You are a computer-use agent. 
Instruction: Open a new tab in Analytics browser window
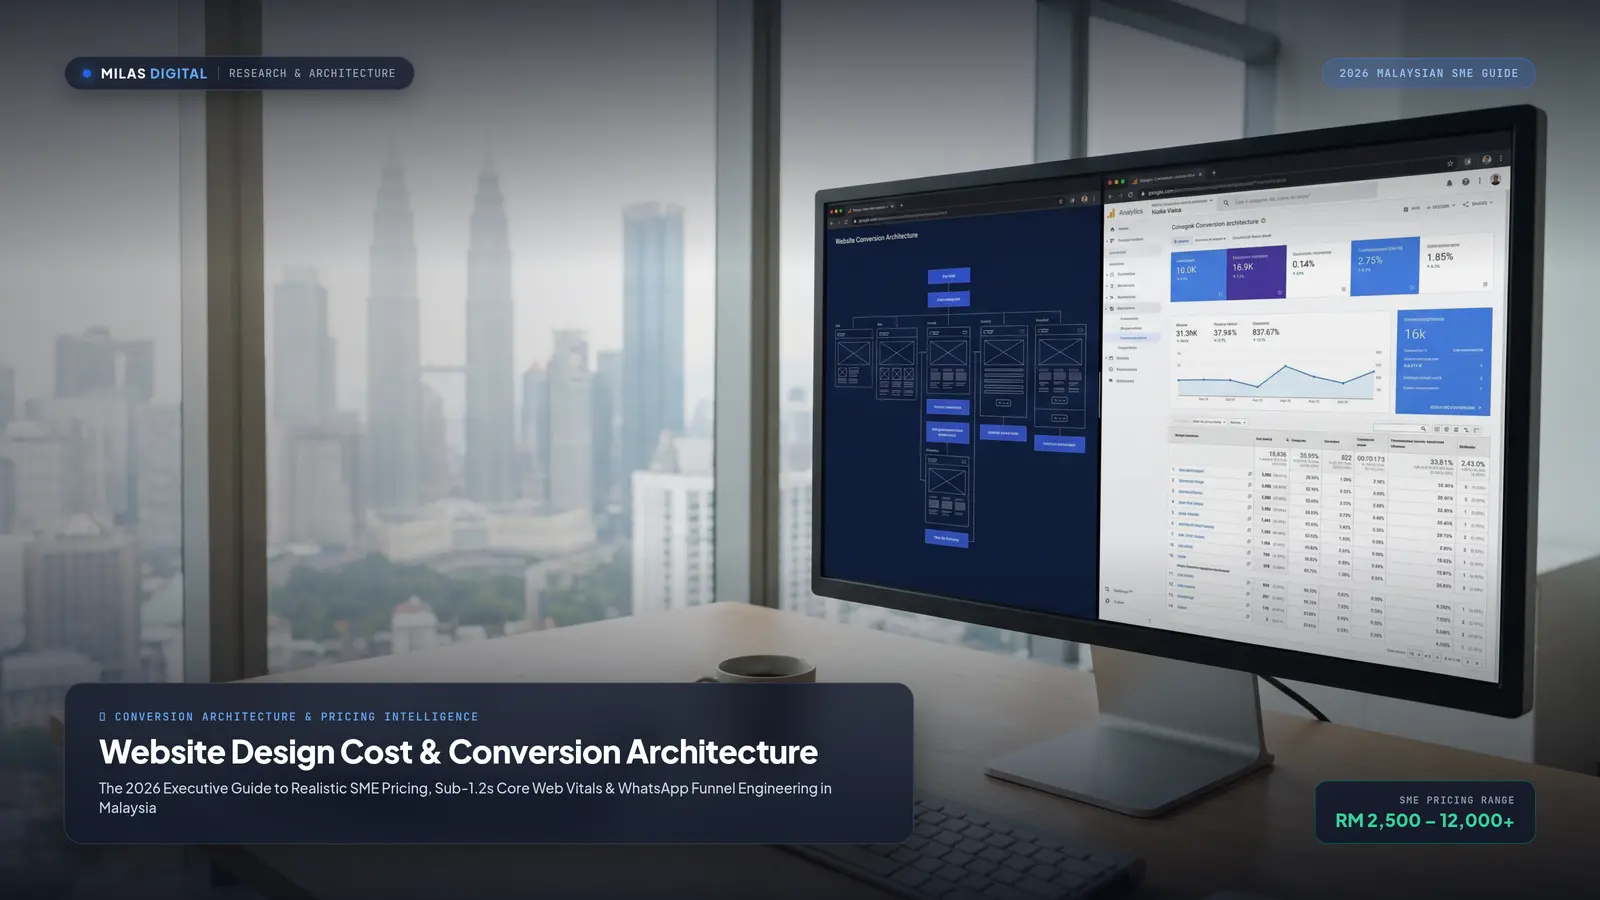pos(1214,173)
